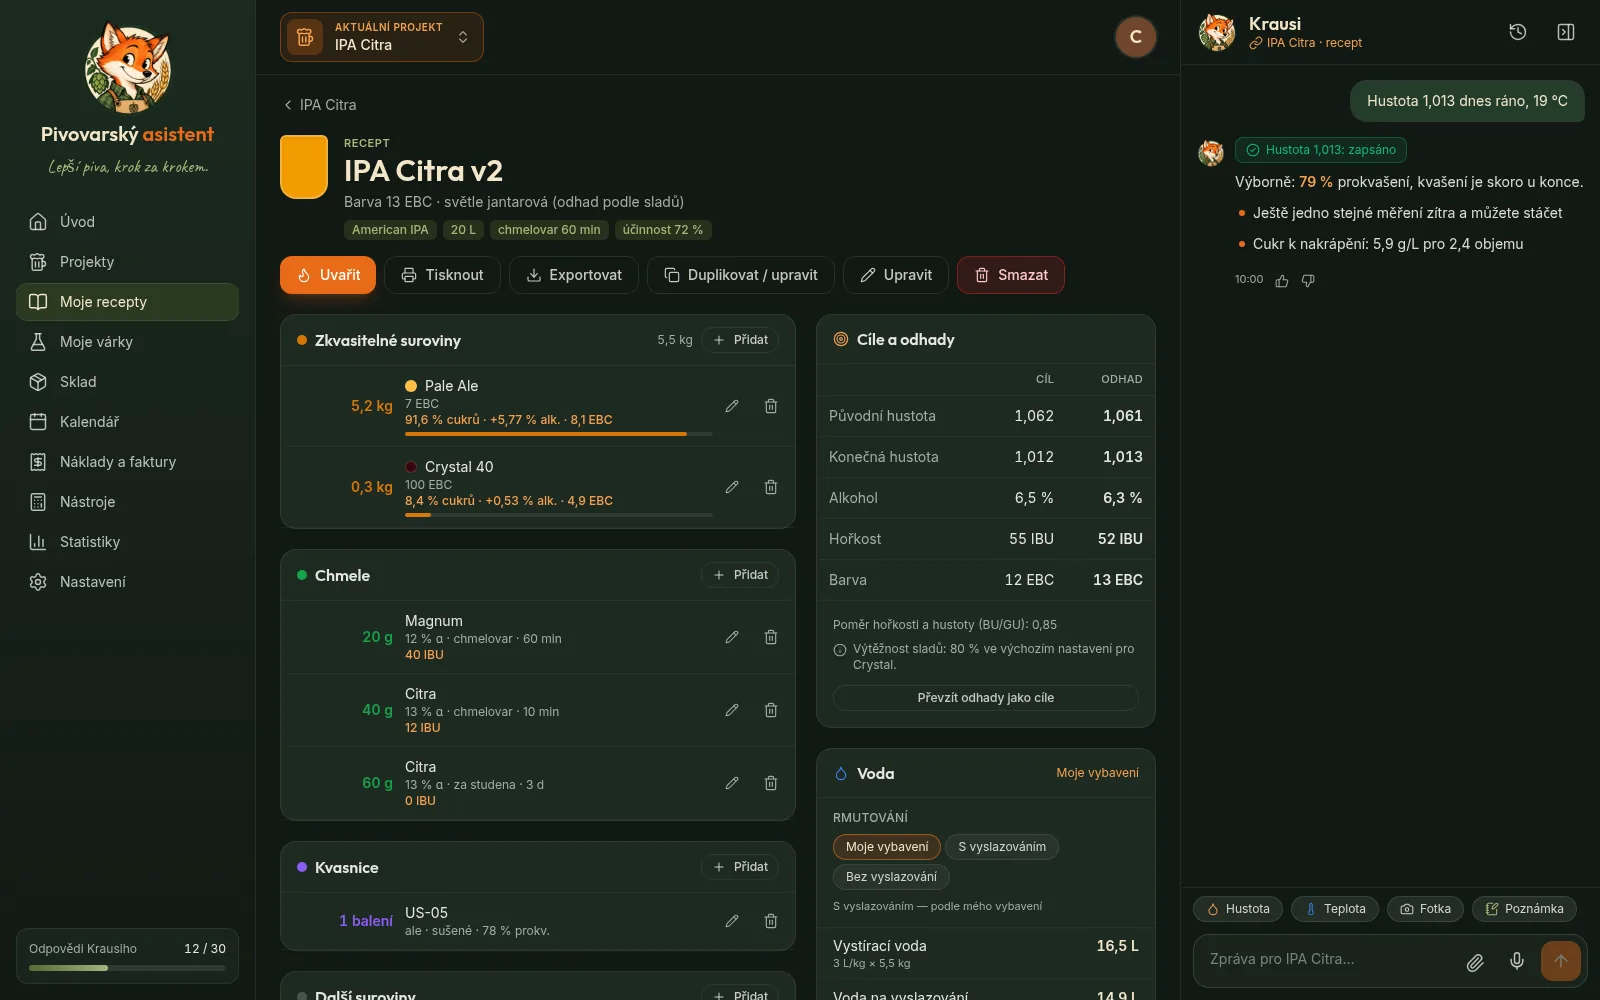Viewport: 1600px width, 1000px height.
Task: Click Převzít odhady jako cíle
Action: [986, 698]
